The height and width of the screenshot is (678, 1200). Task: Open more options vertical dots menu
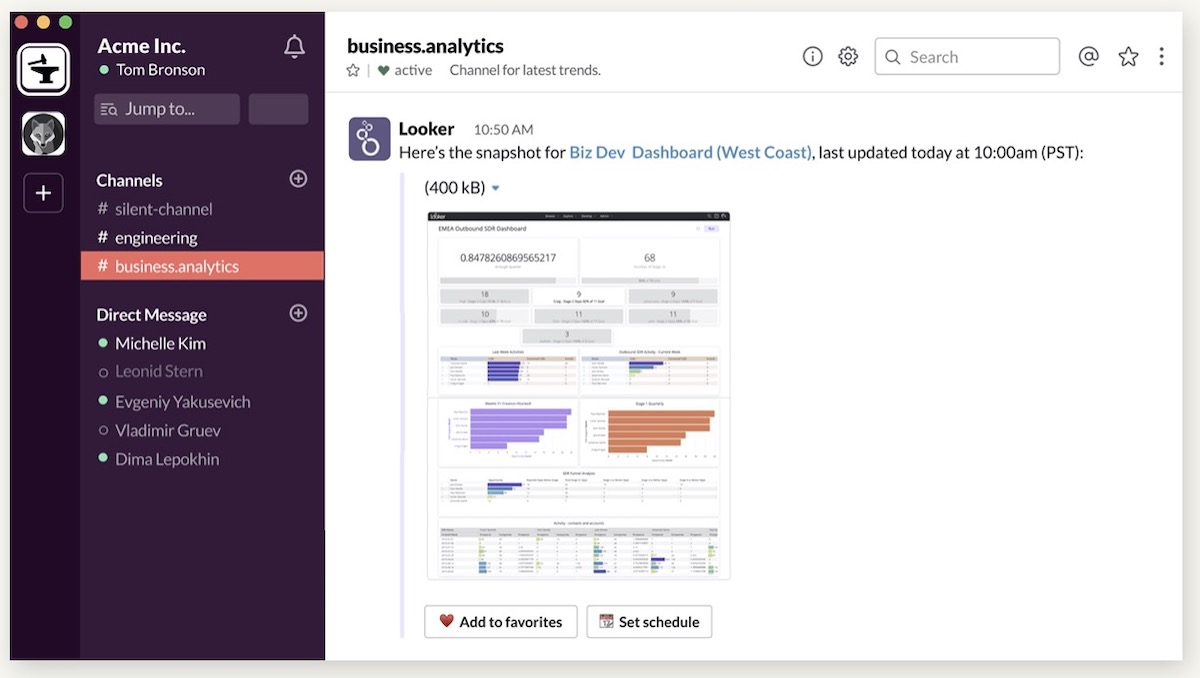(1161, 57)
